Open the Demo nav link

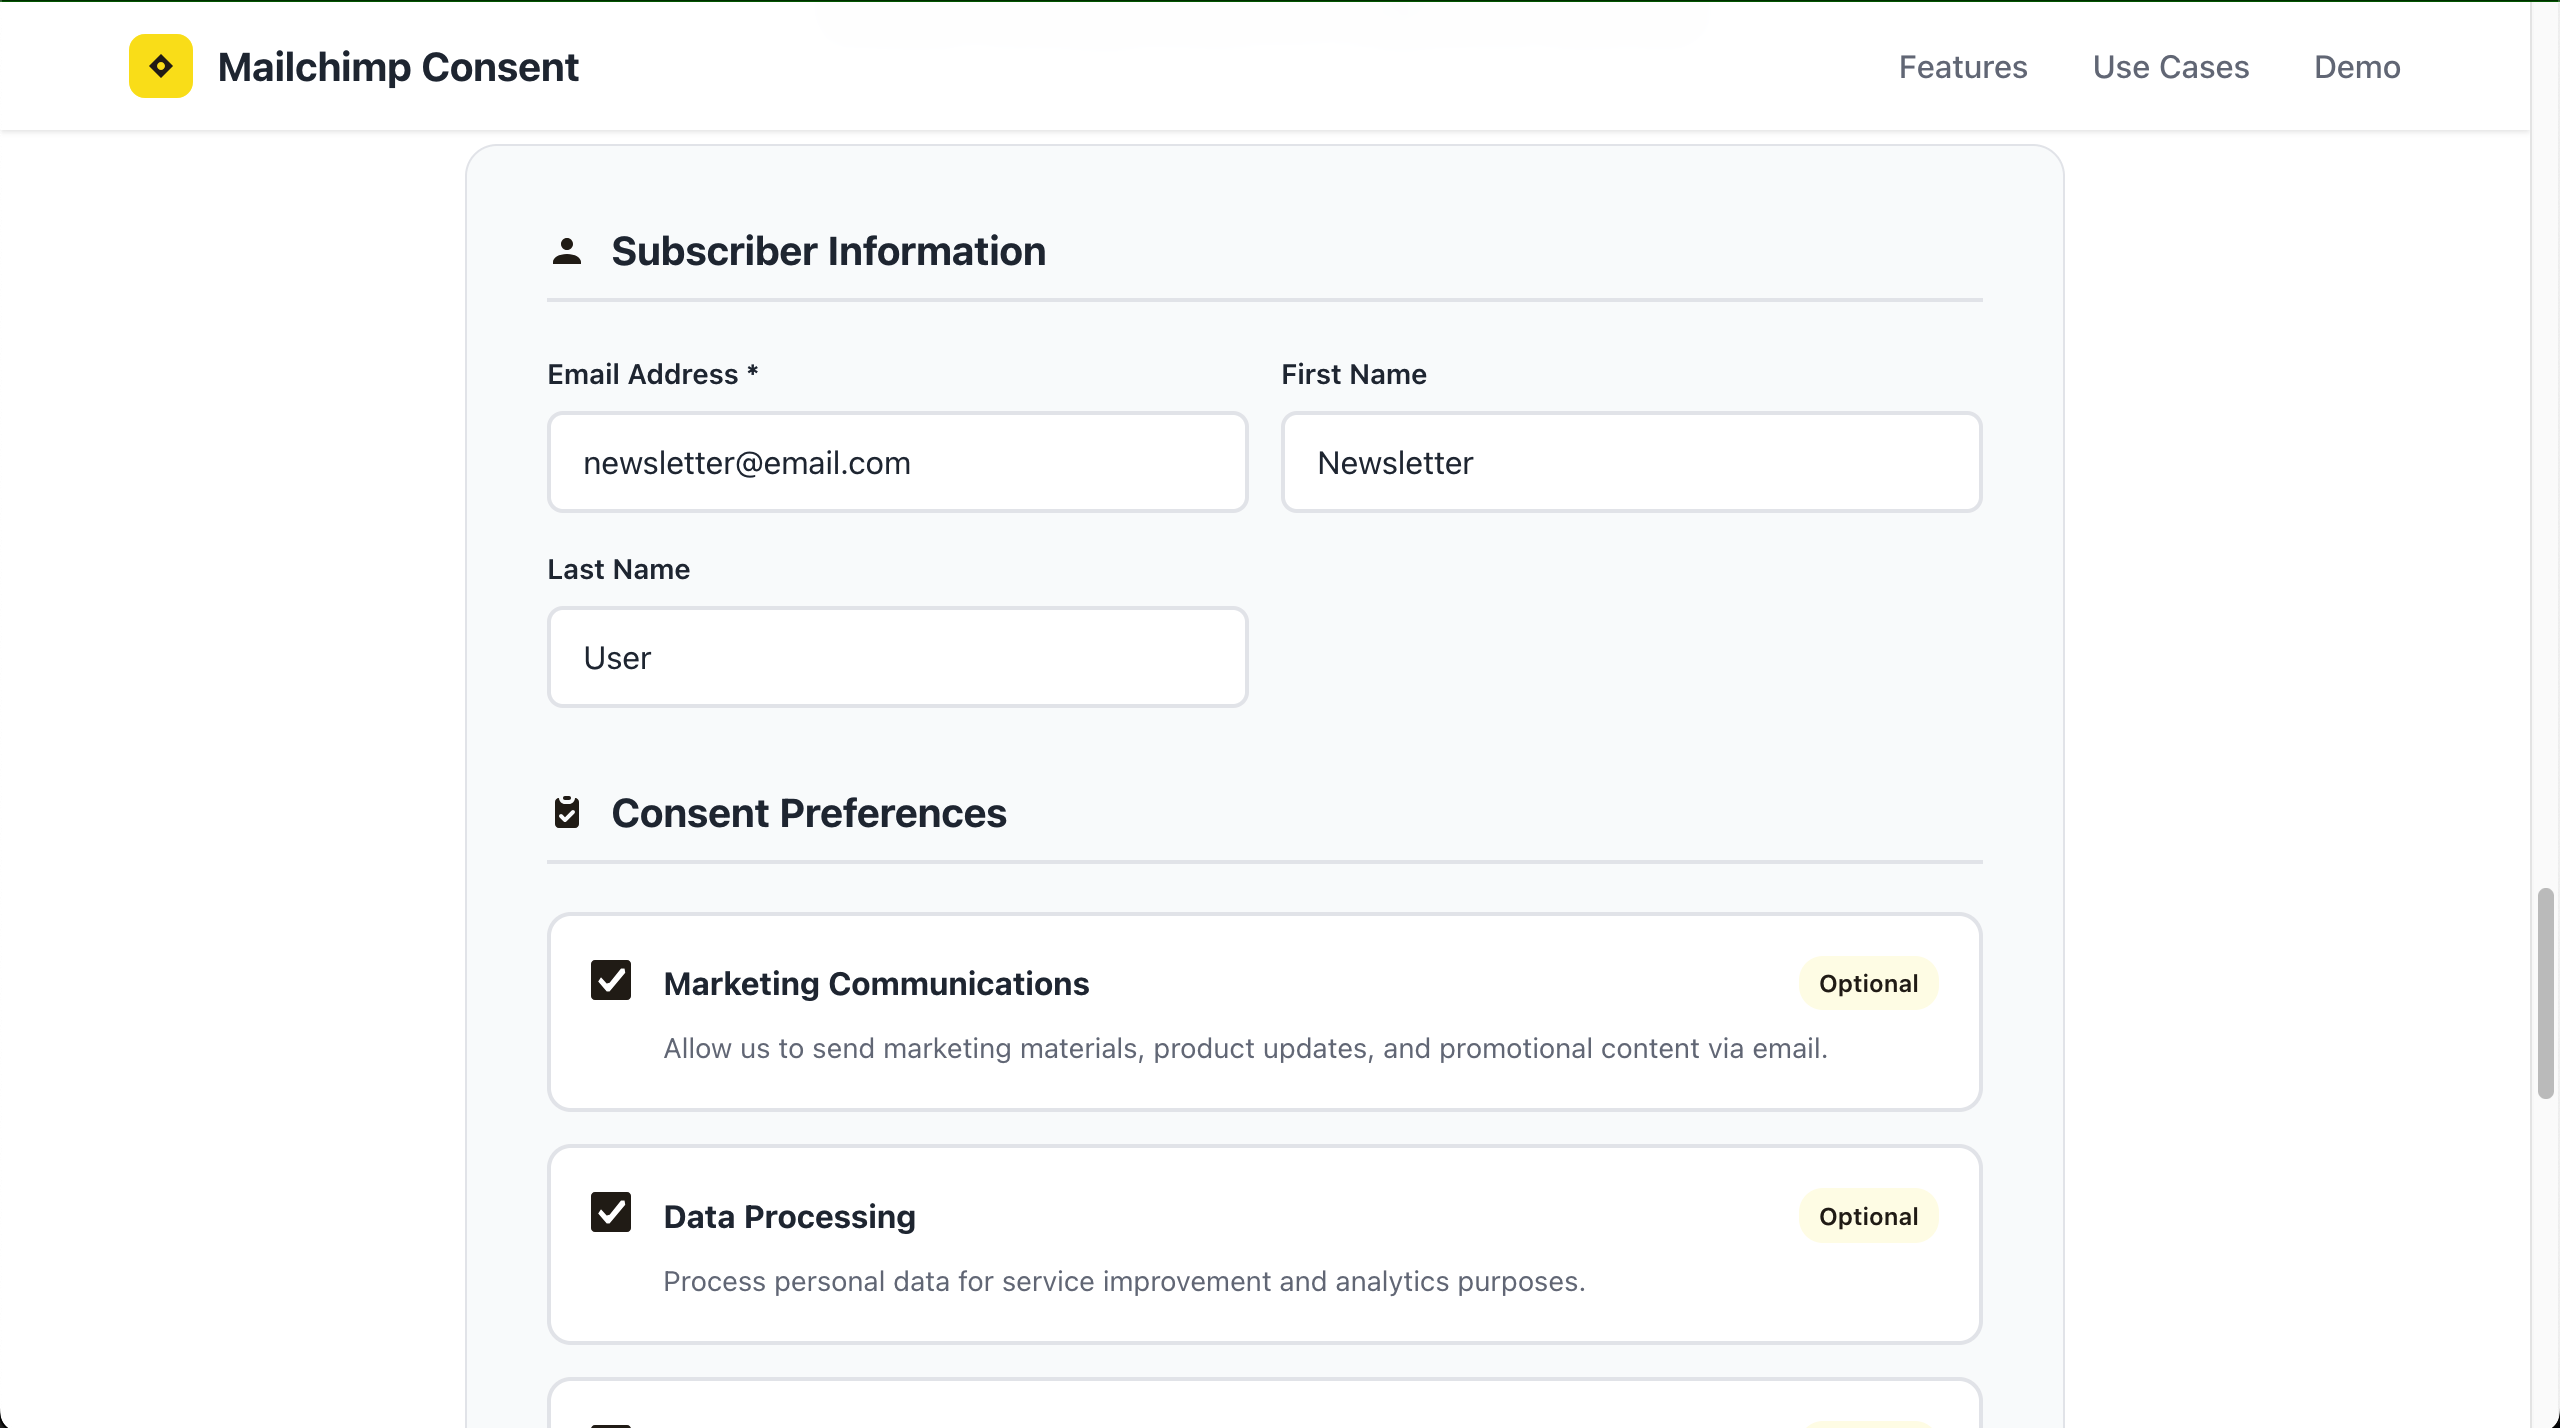tap(2357, 67)
